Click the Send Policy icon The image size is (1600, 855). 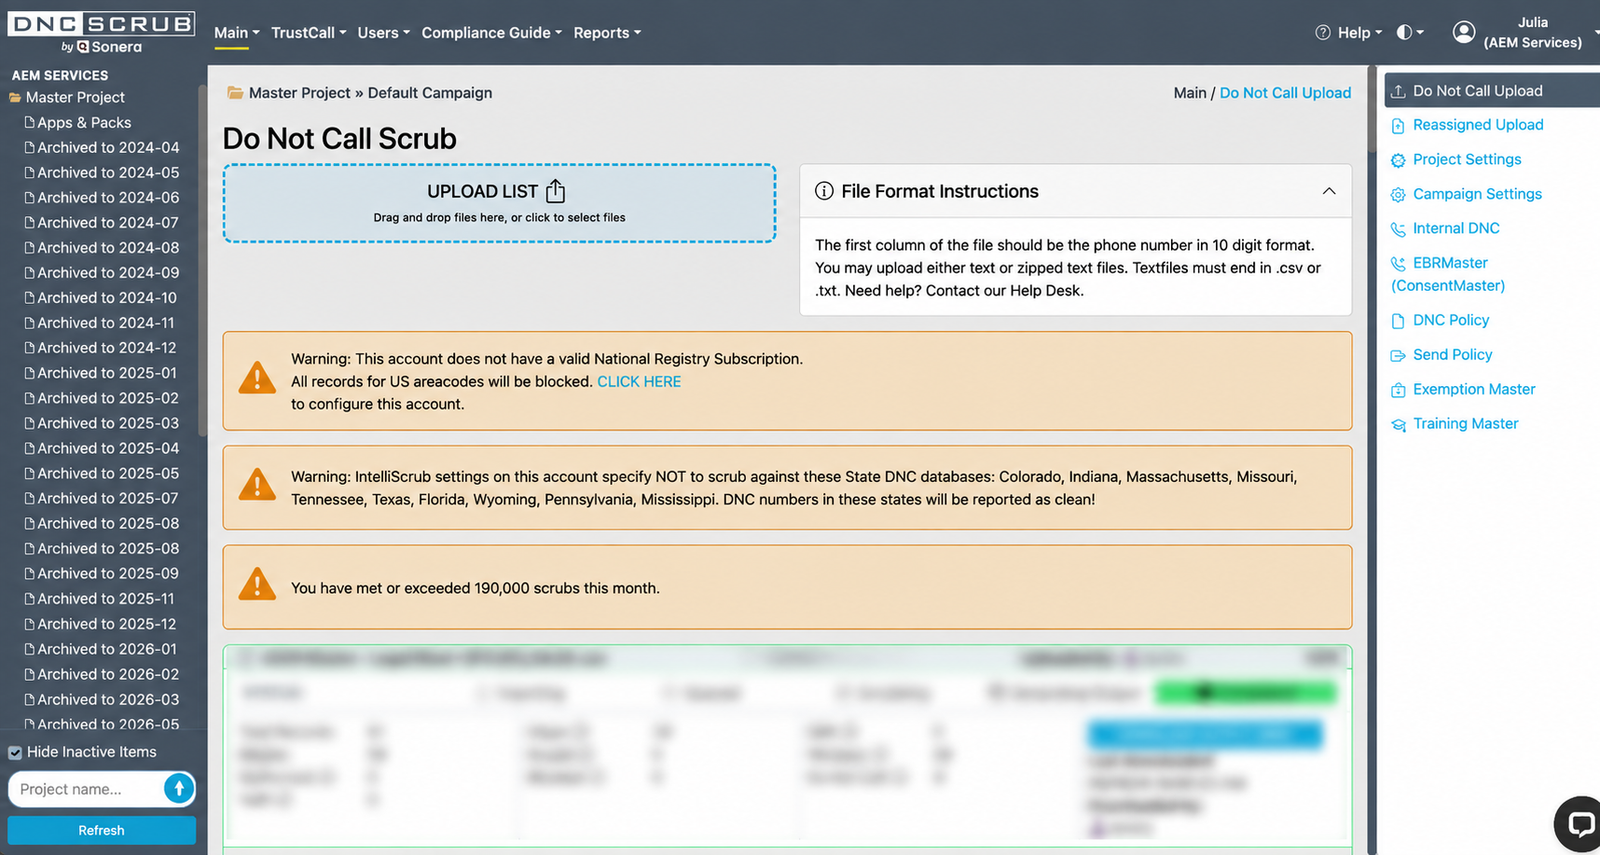coord(1398,355)
